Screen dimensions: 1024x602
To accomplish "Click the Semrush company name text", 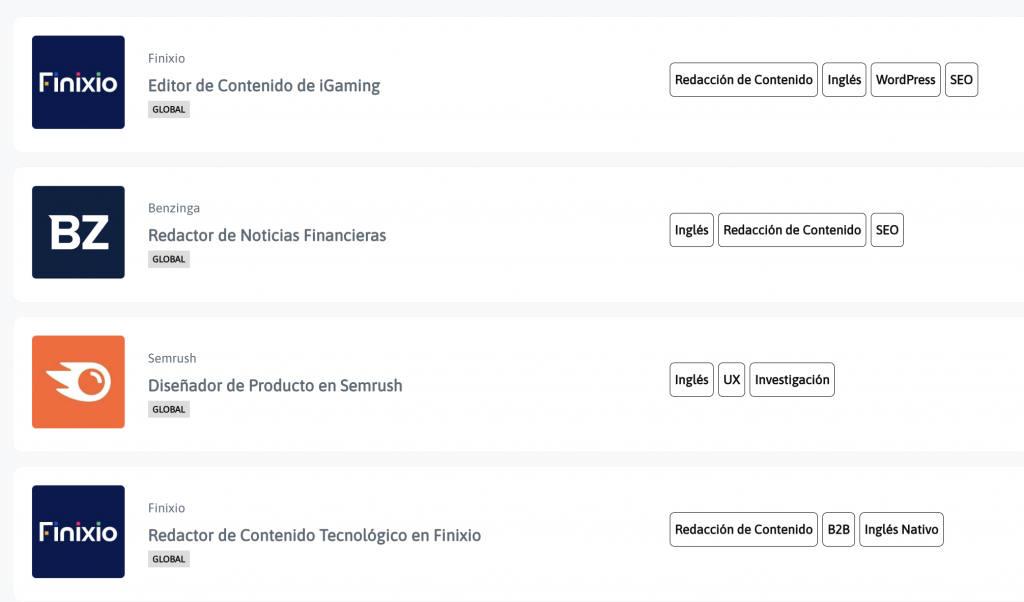I will (x=172, y=358).
